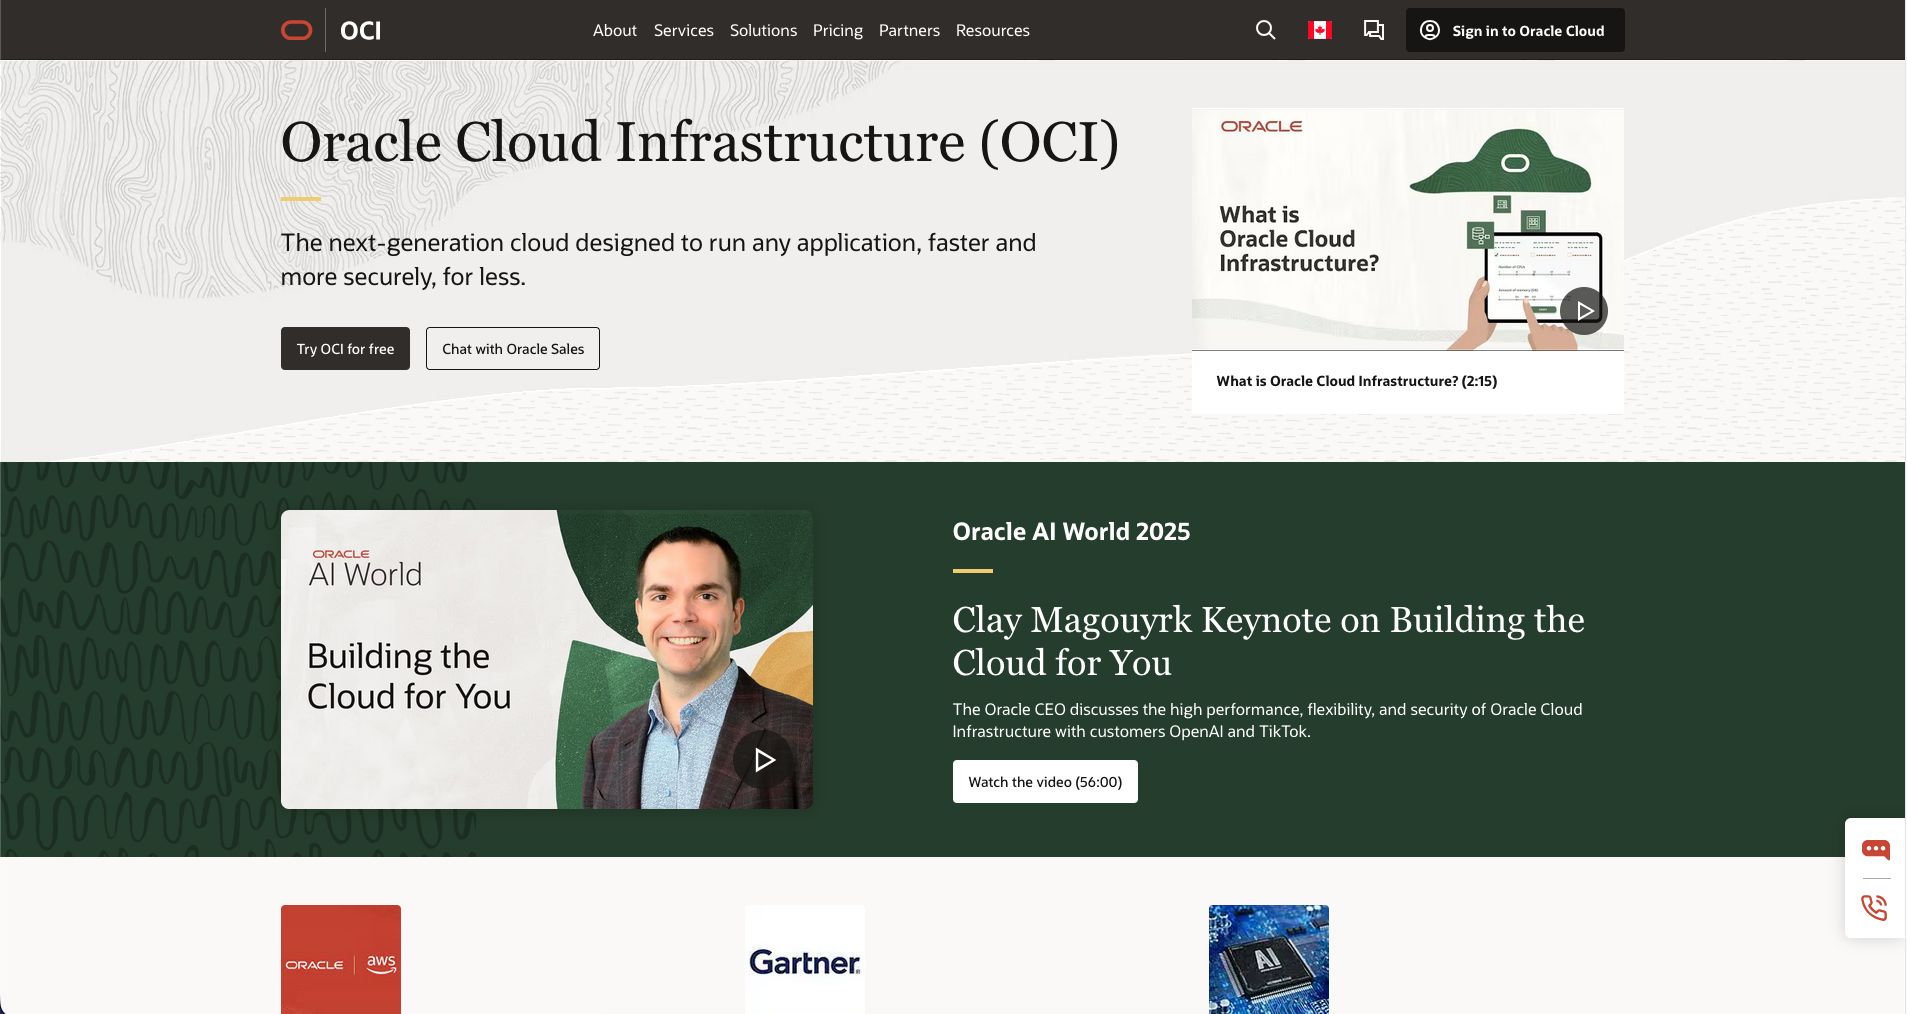Open the What is Oracle Cloud Infrastructure link
The image size is (1907, 1014).
tap(1356, 381)
